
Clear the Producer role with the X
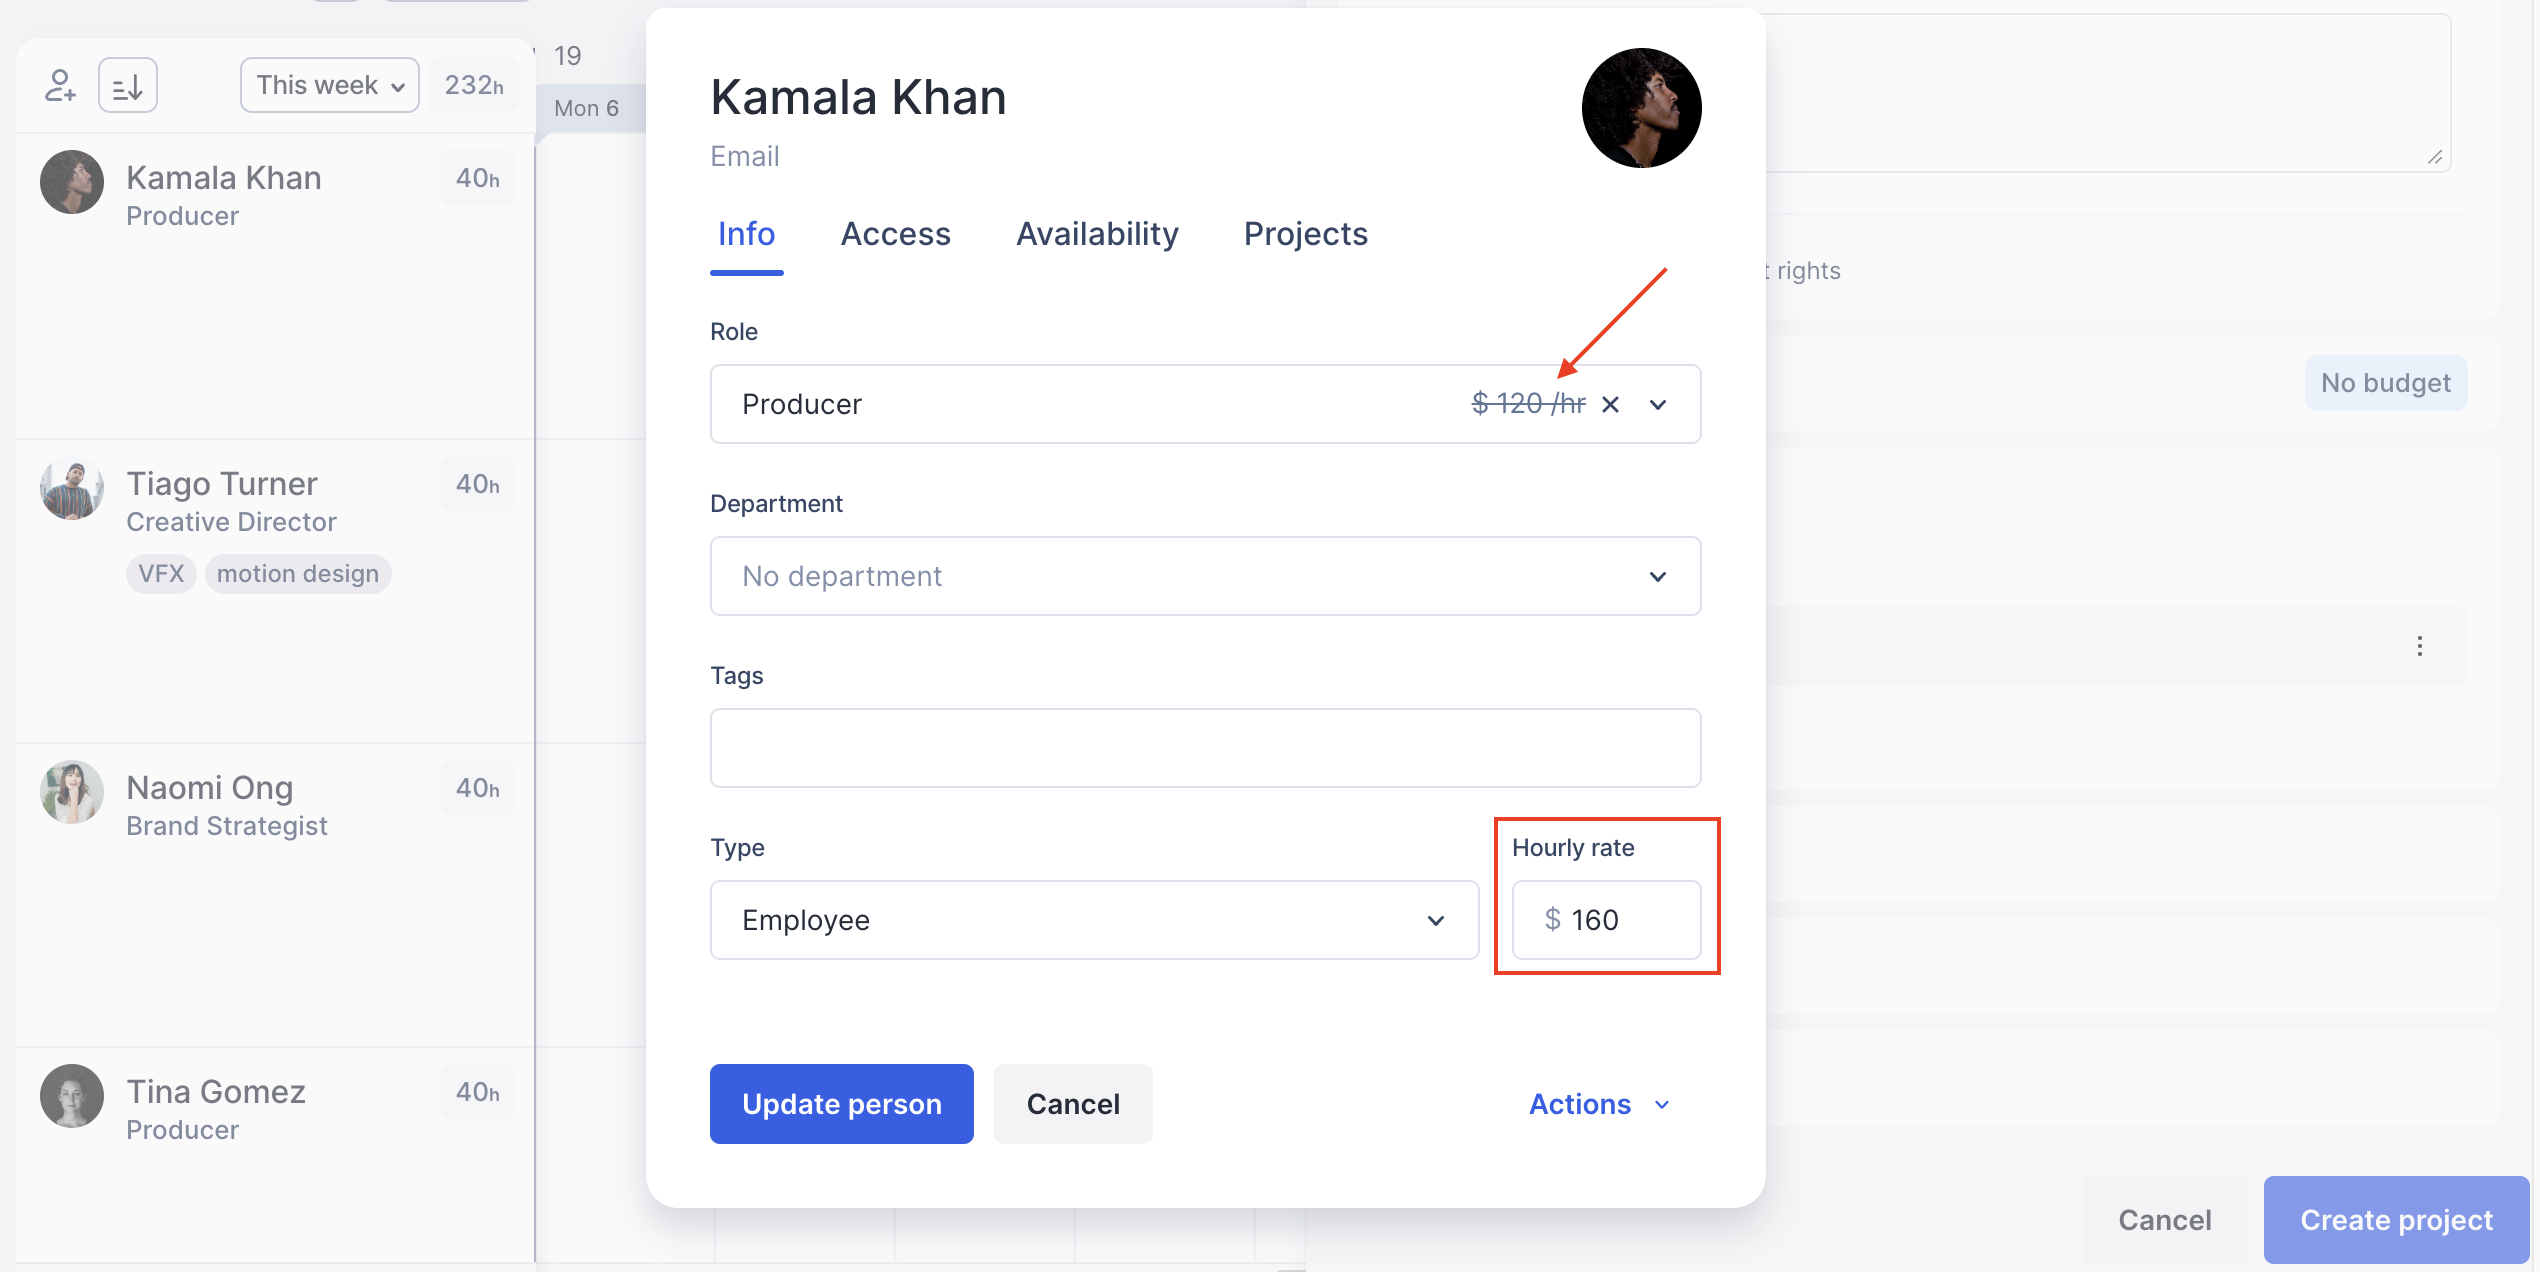pyautogui.click(x=1610, y=405)
